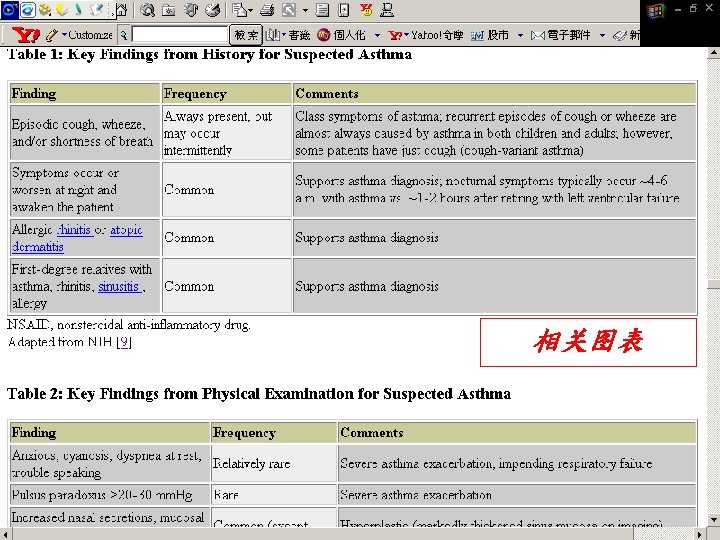
Task: Expand the Mail icon dropdown arrow
Action: point(250,10)
